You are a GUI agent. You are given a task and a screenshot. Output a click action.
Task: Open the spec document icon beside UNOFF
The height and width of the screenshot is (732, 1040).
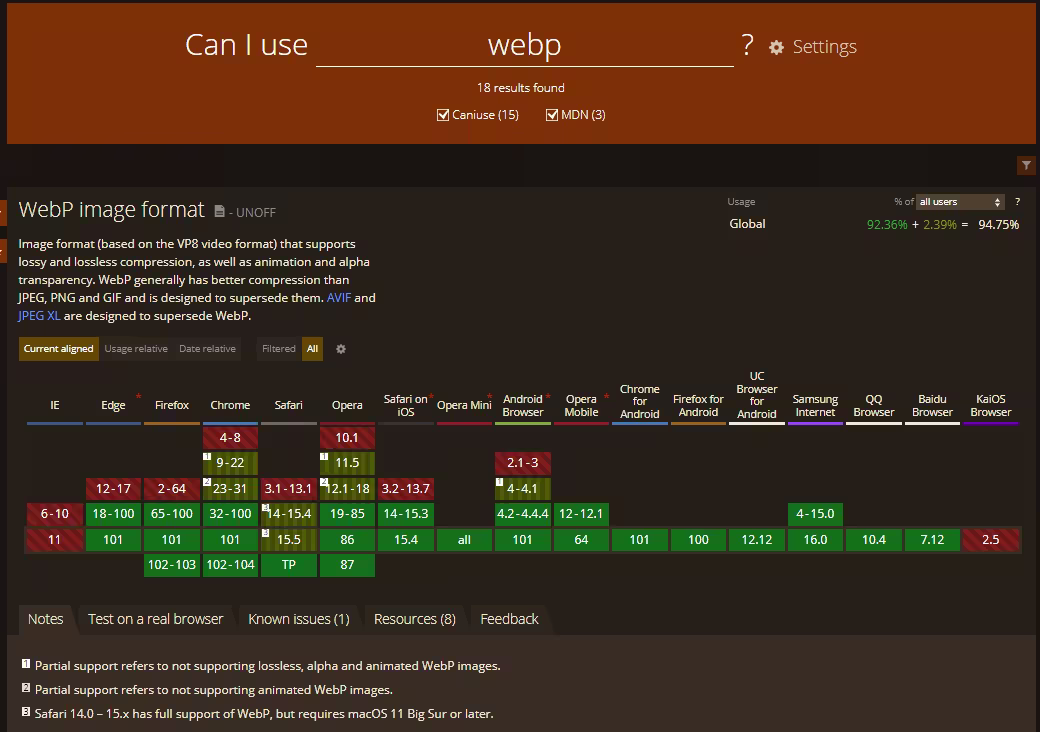(x=220, y=211)
